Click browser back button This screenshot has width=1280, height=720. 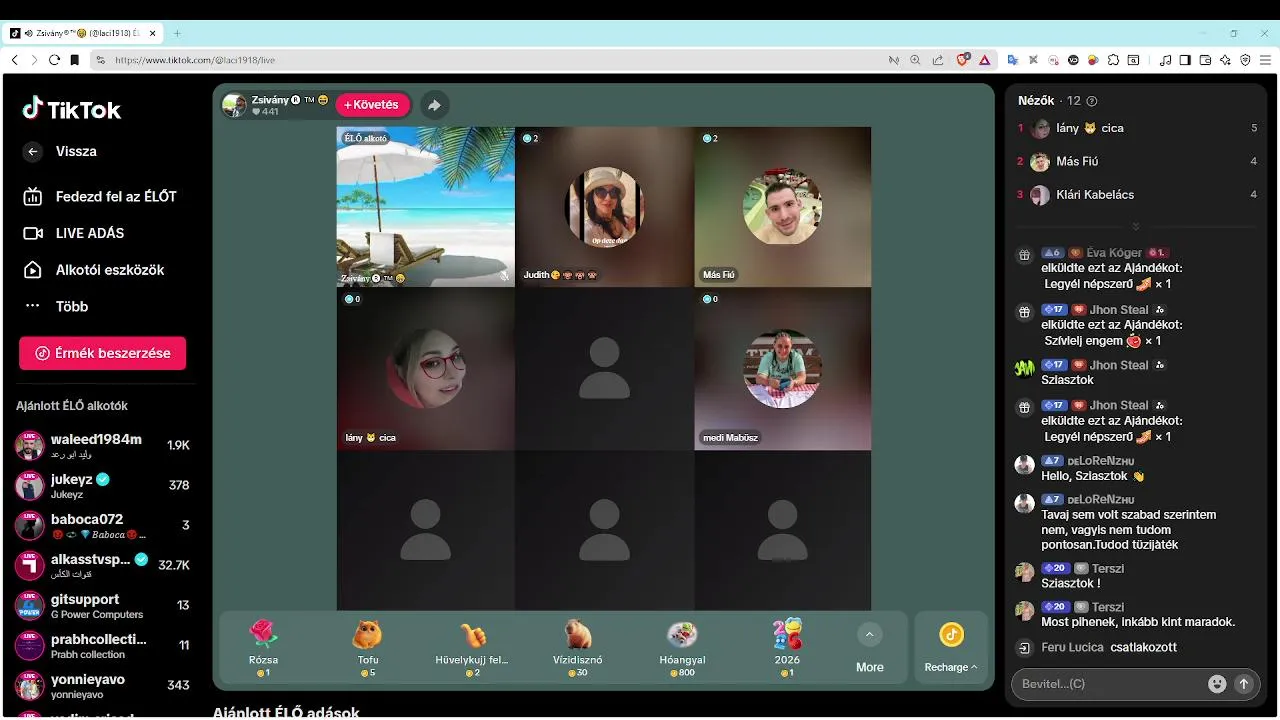click(x=14, y=60)
